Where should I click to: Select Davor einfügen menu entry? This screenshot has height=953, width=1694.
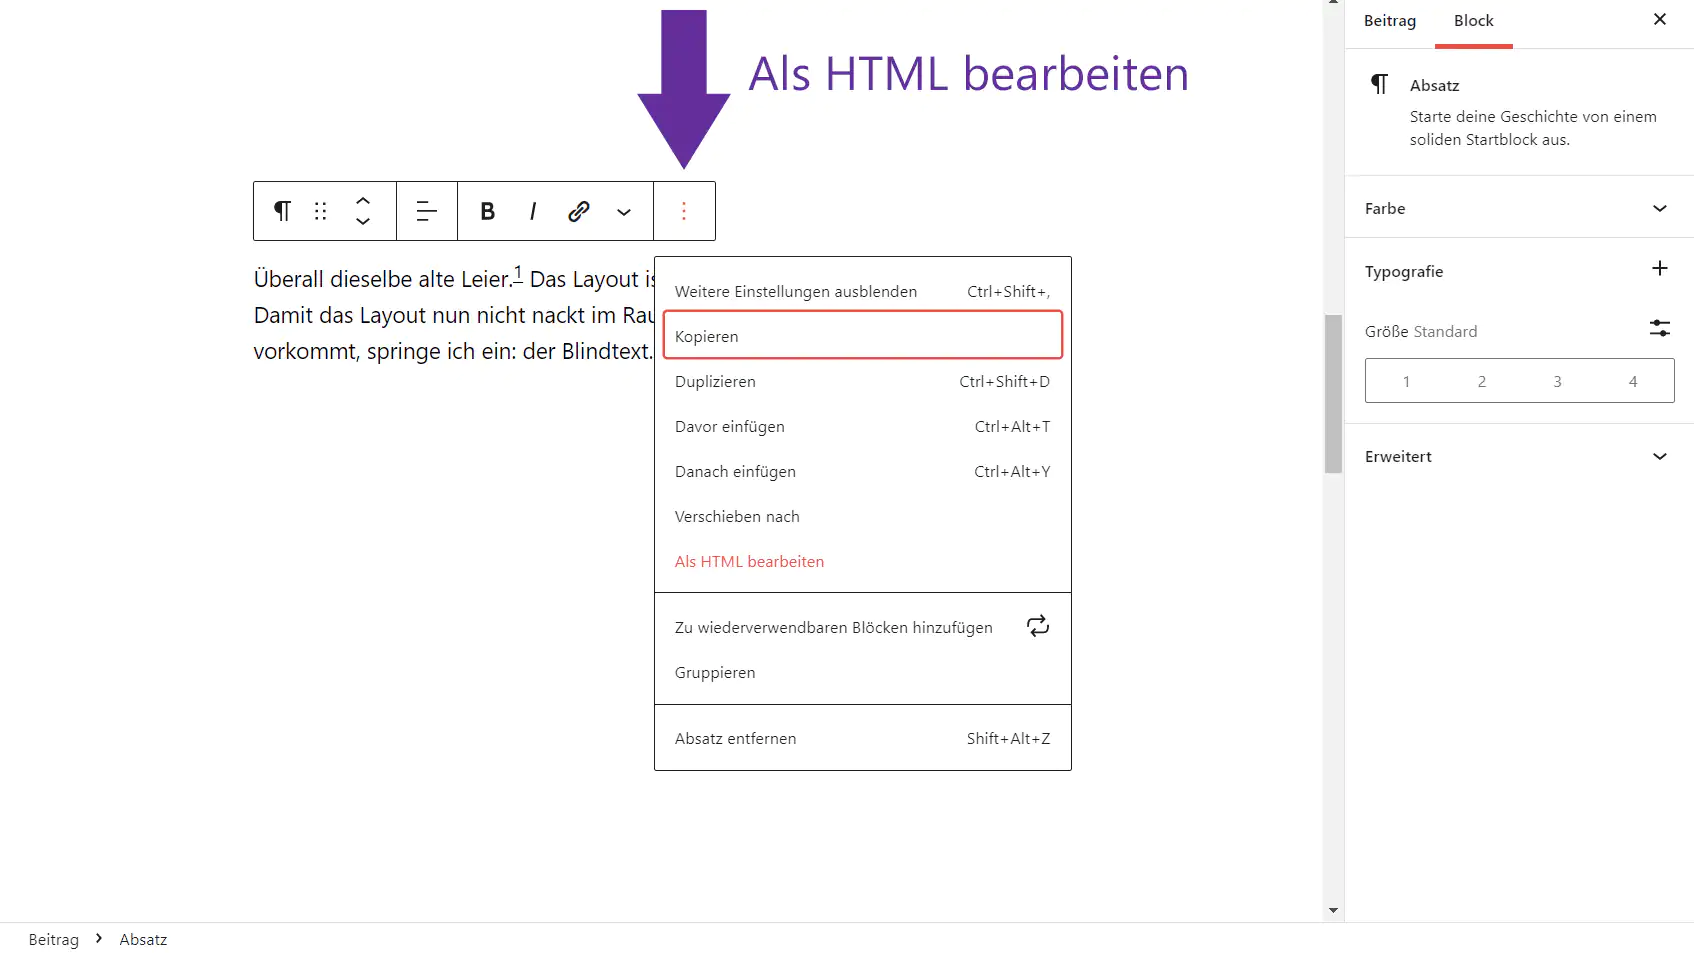863,426
